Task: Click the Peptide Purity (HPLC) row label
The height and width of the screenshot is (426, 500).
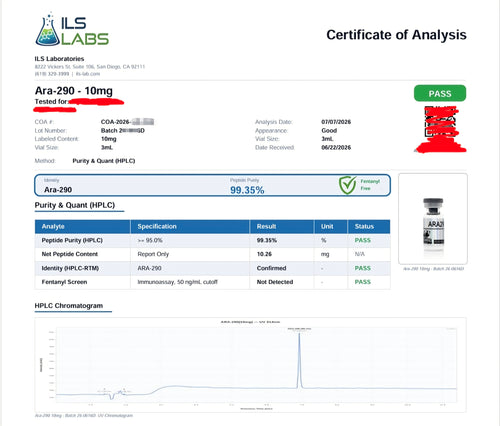Action: [x=72, y=240]
